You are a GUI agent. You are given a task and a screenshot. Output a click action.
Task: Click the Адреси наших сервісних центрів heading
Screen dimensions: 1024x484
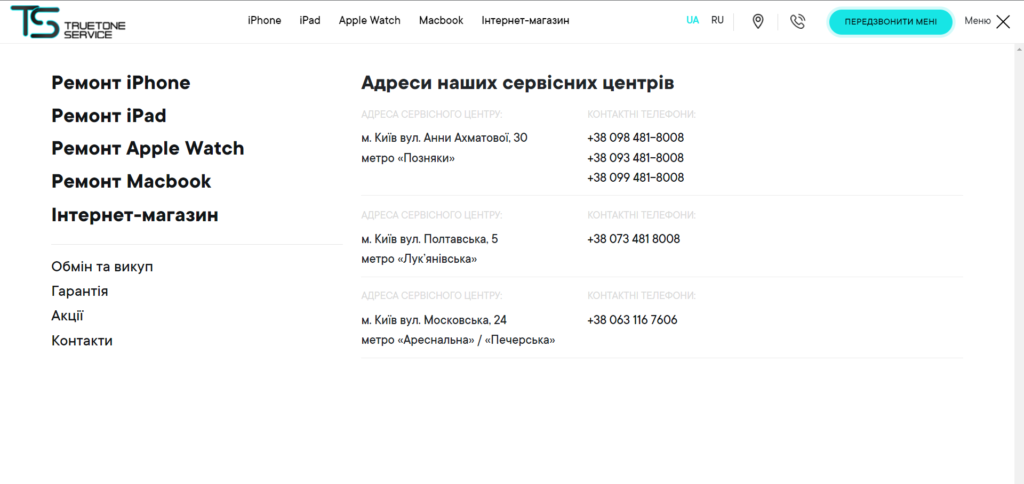click(518, 83)
